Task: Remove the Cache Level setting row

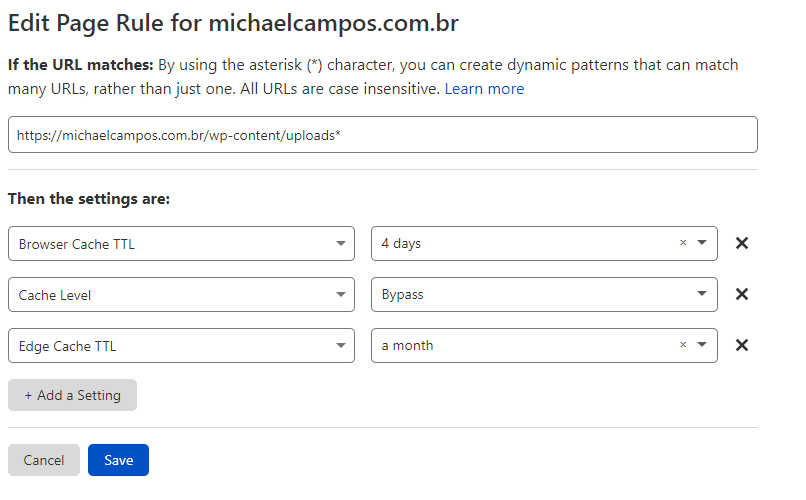Action: pyautogui.click(x=742, y=294)
